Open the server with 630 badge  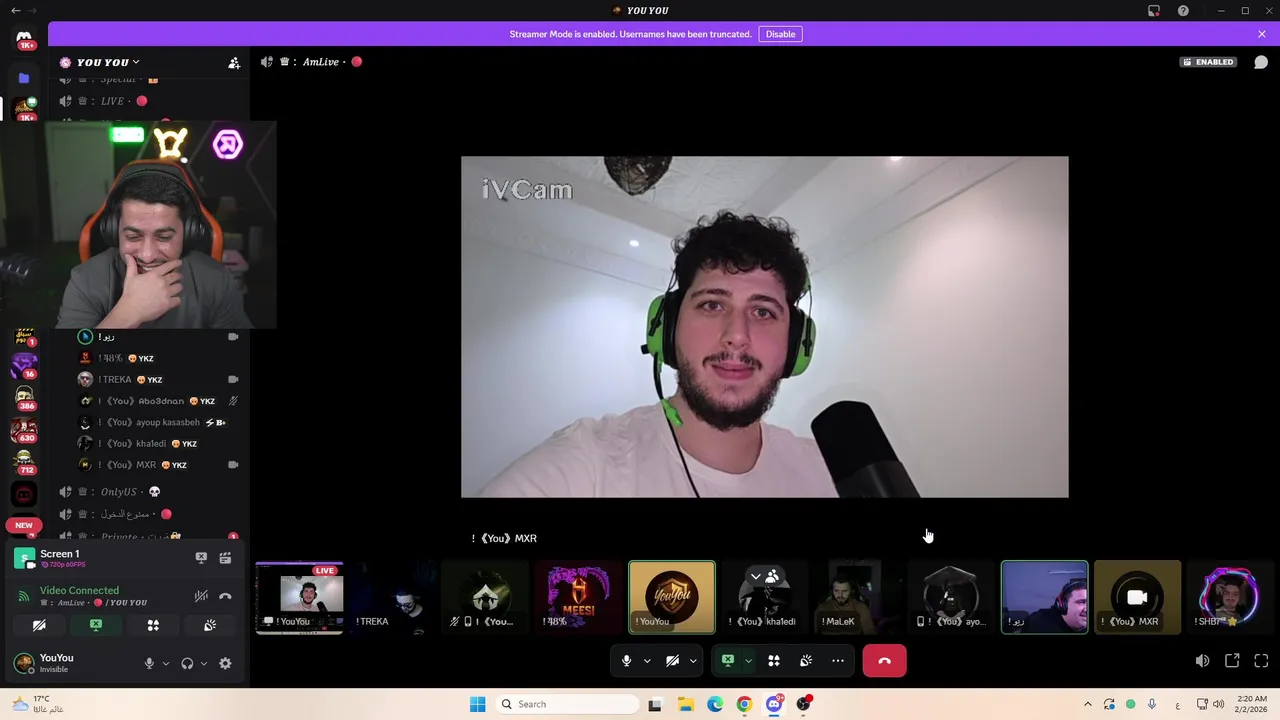point(24,429)
